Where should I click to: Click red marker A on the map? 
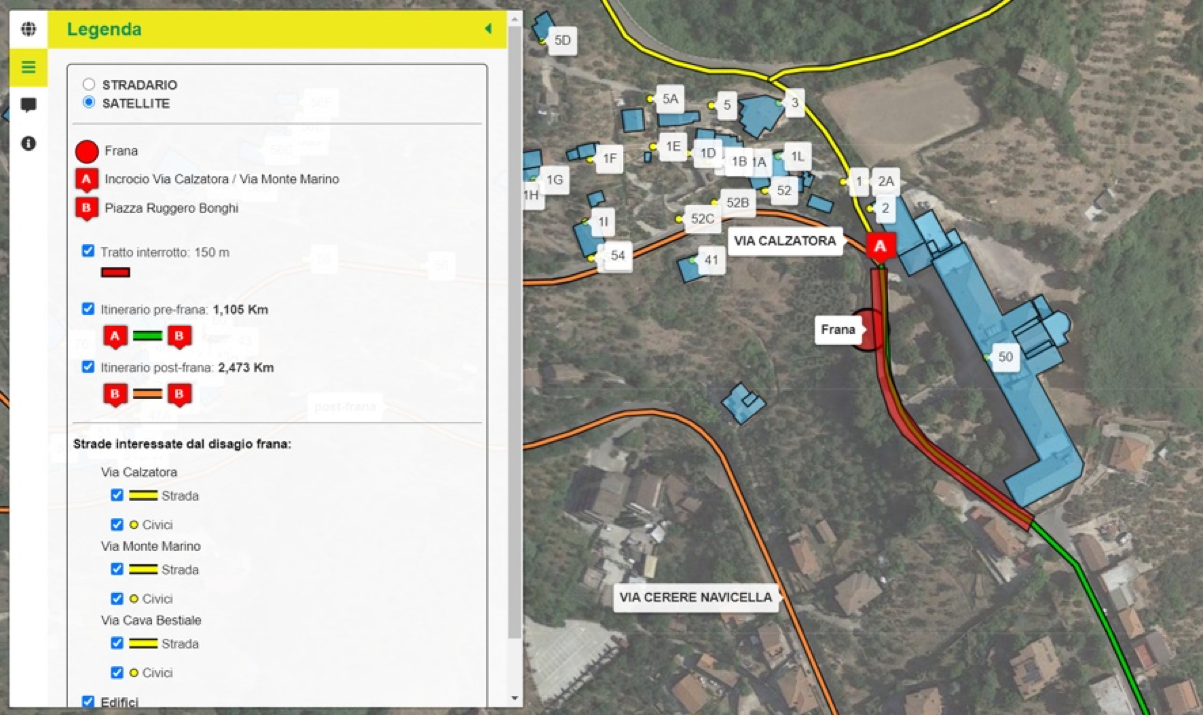pos(880,246)
